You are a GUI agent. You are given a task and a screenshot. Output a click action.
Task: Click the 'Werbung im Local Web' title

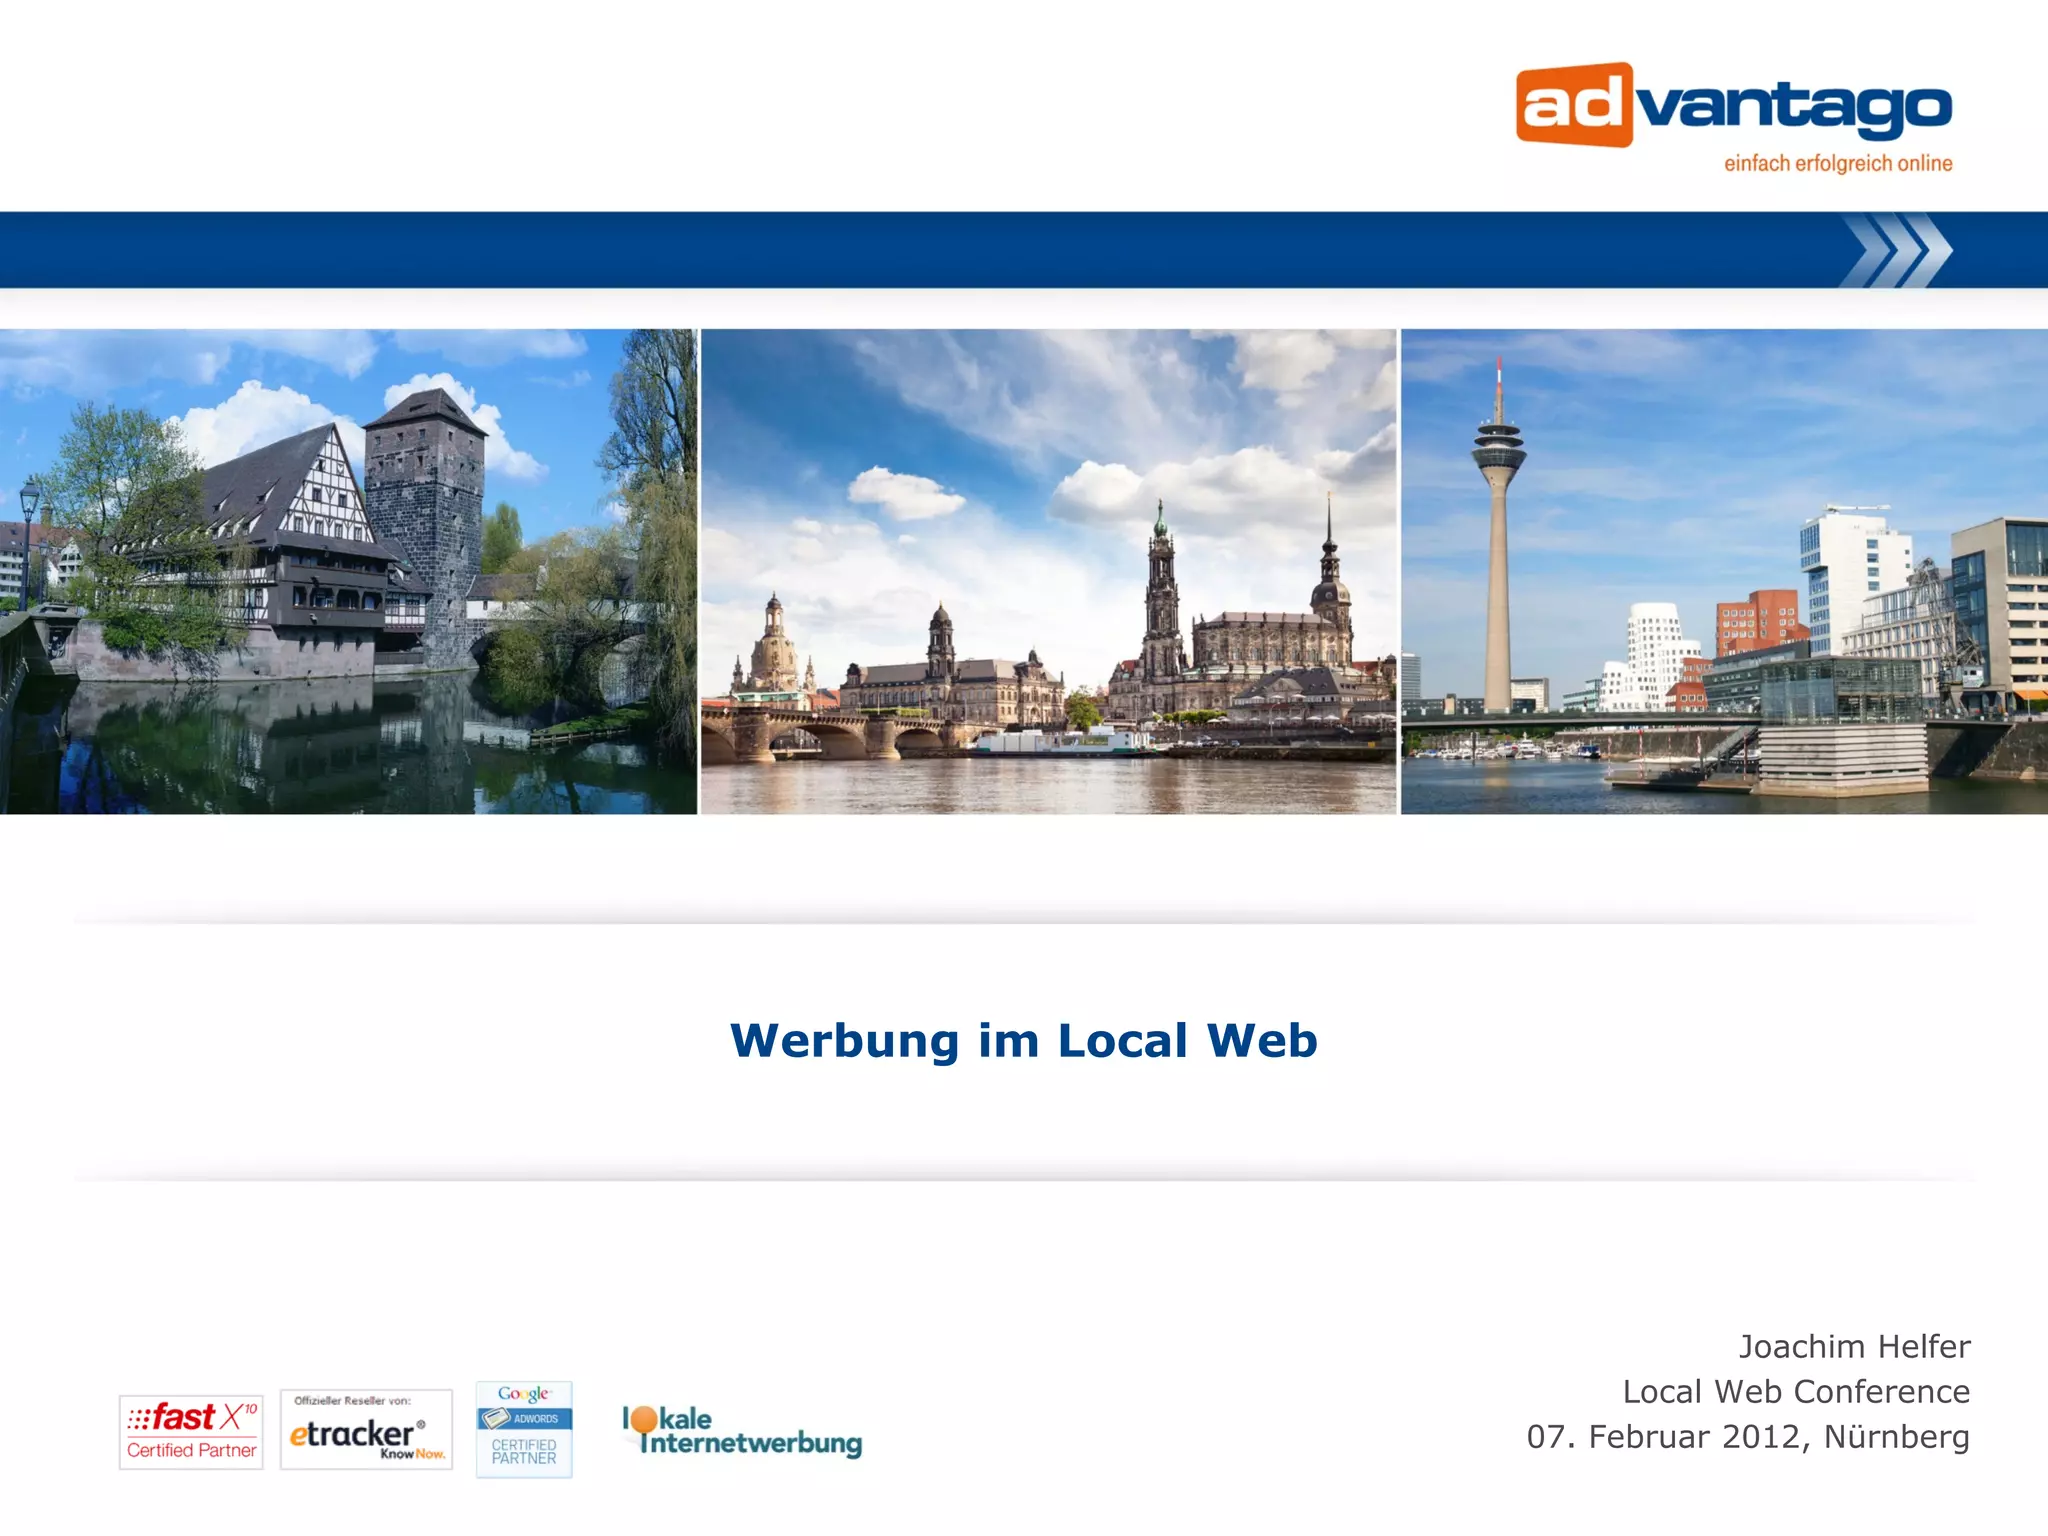(x=1024, y=1041)
